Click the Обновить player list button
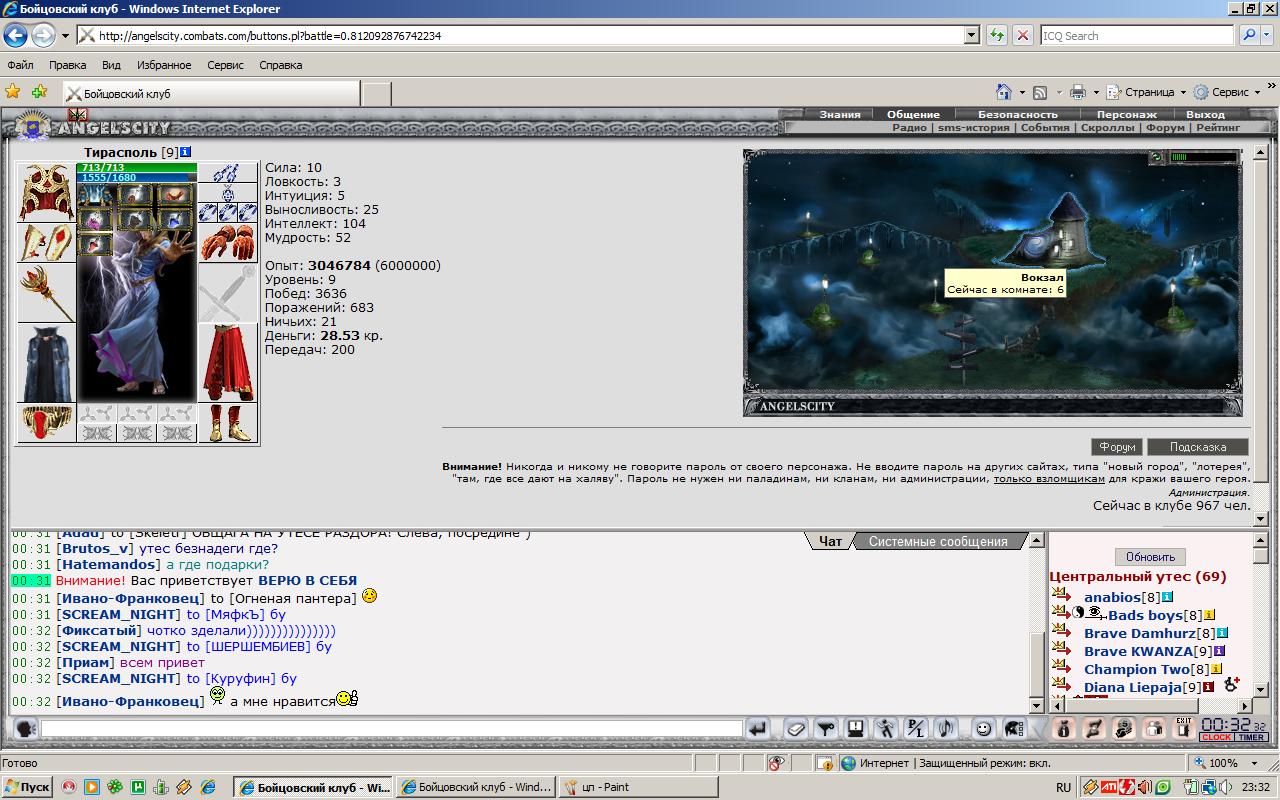1280x800 pixels. coord(1150,557)
